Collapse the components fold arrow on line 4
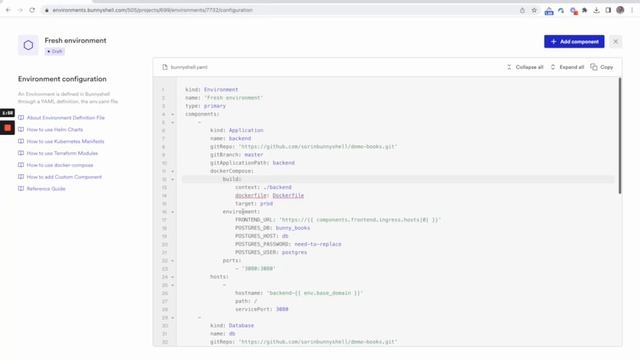Screen dimensions: 640x360 click(172, 114)
